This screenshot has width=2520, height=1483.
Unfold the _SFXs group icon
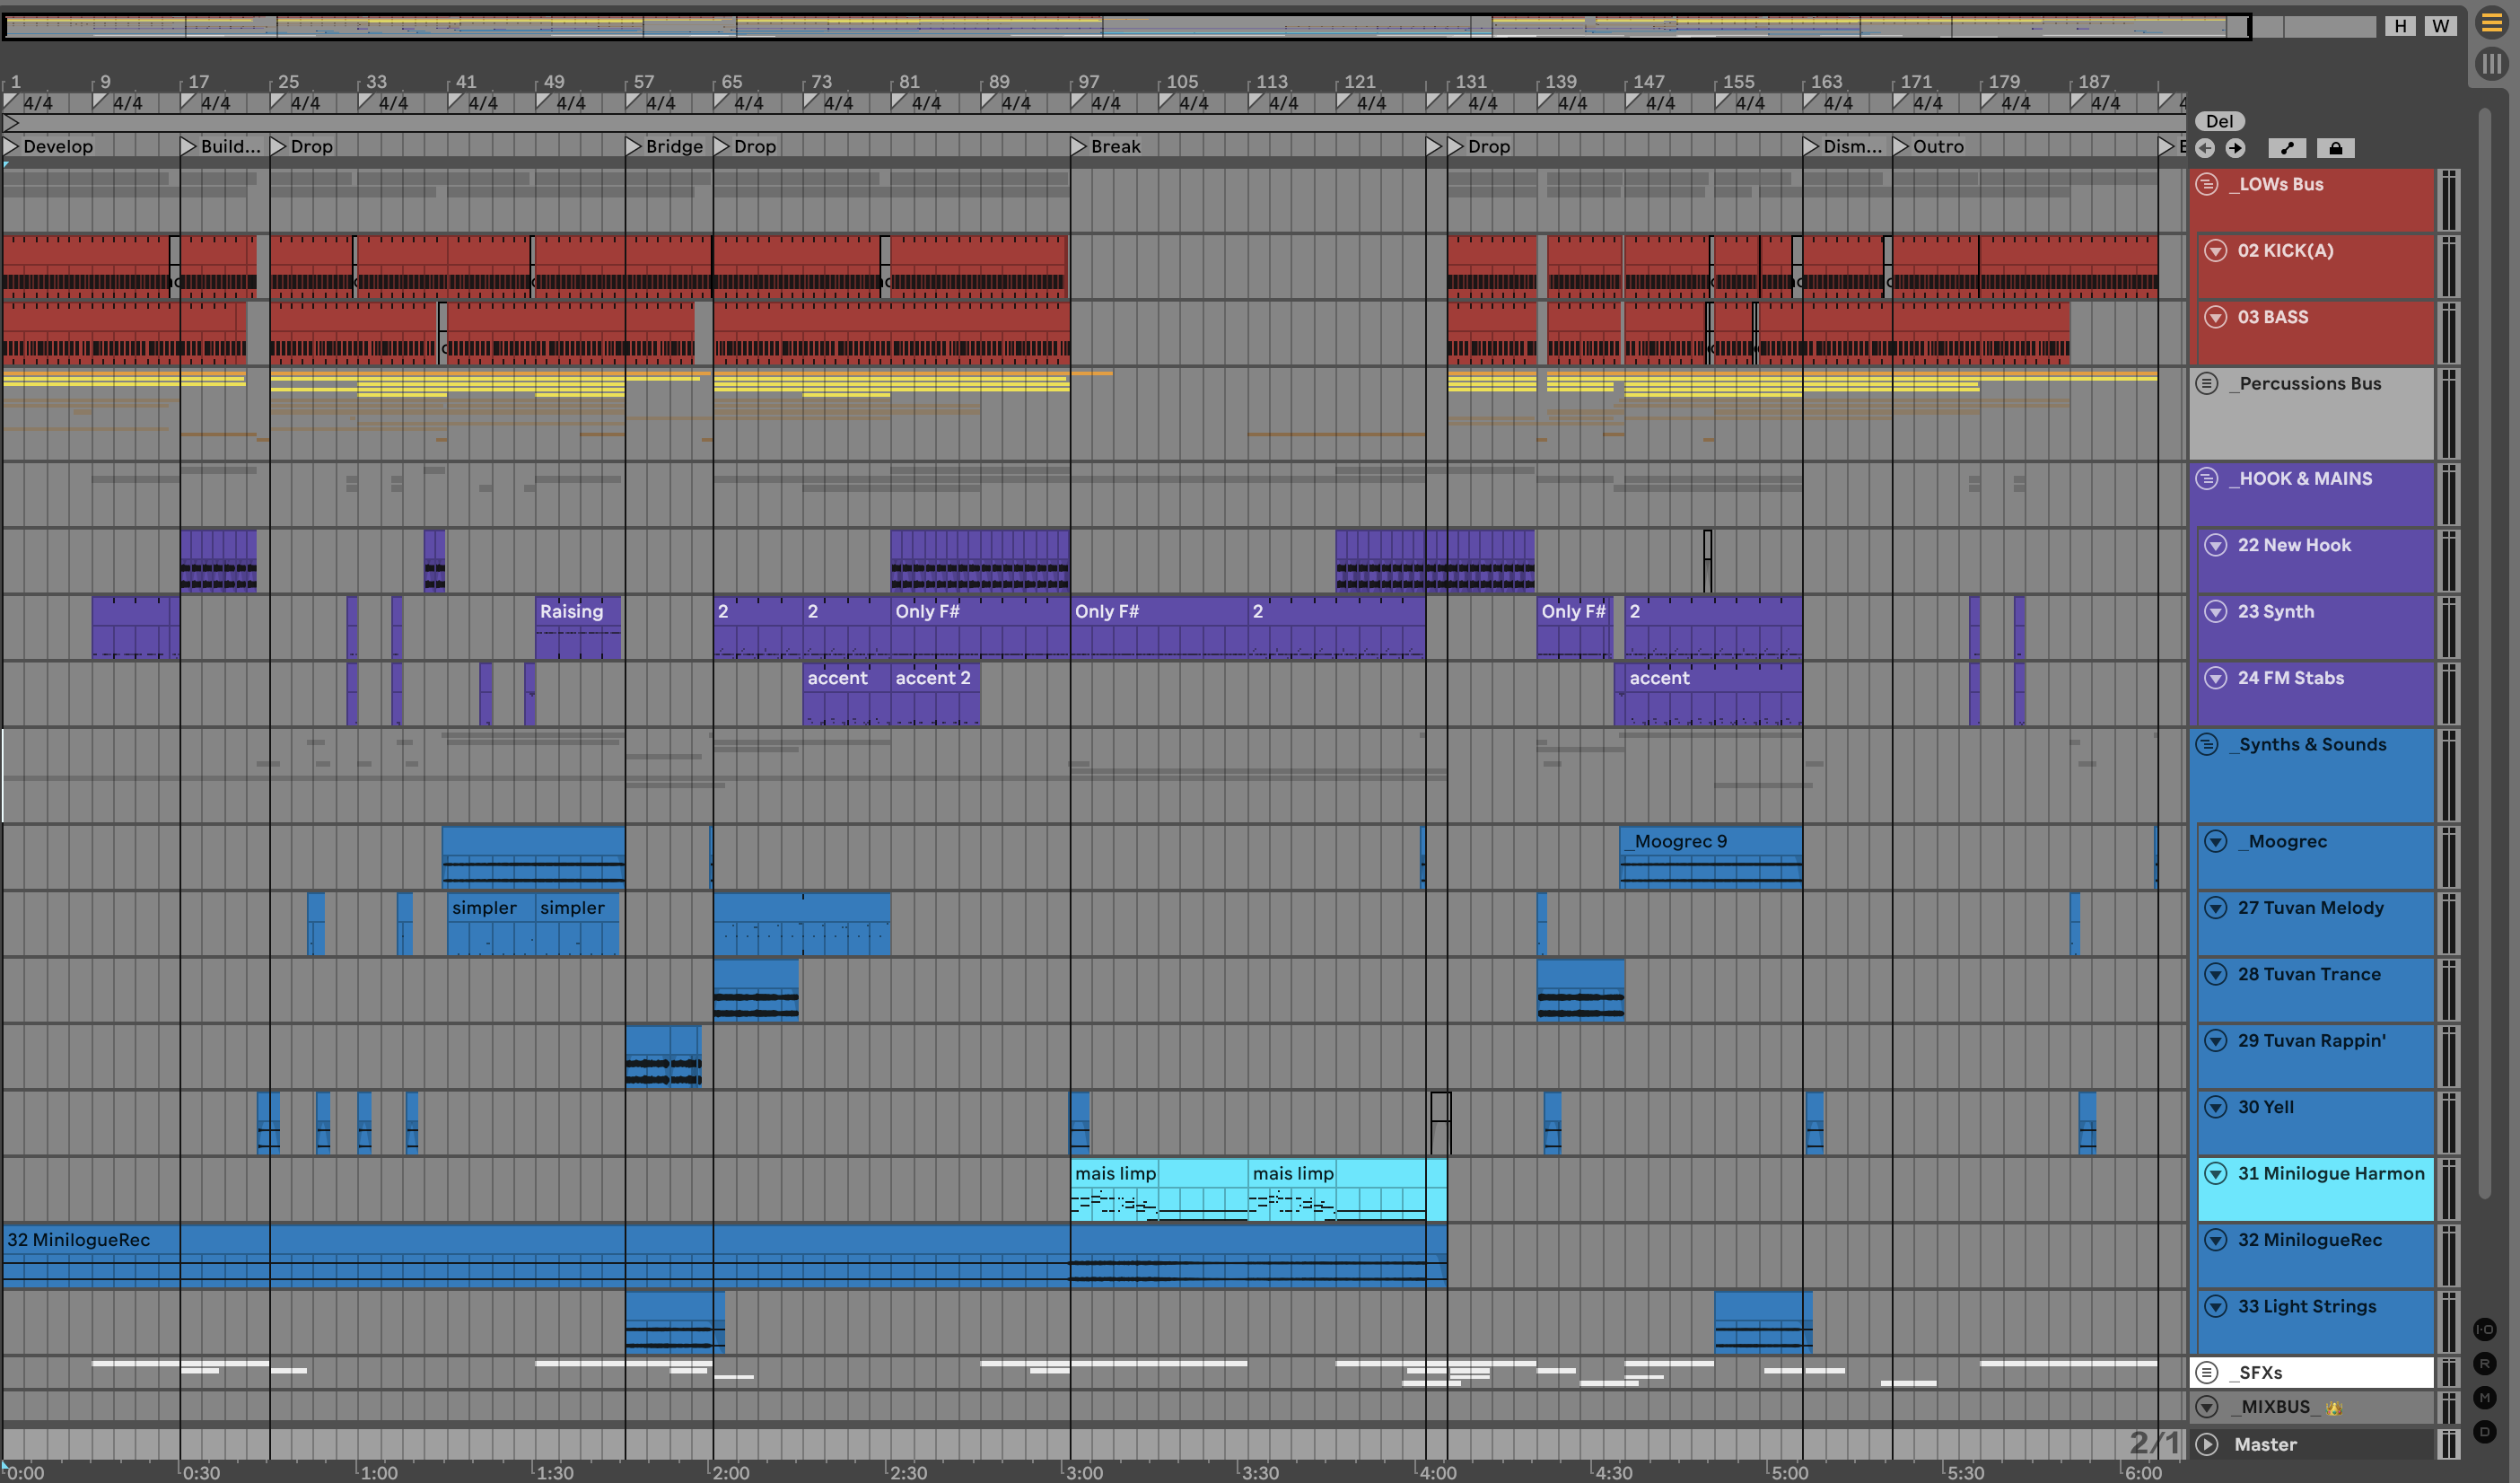[x=2207, y=1372]
